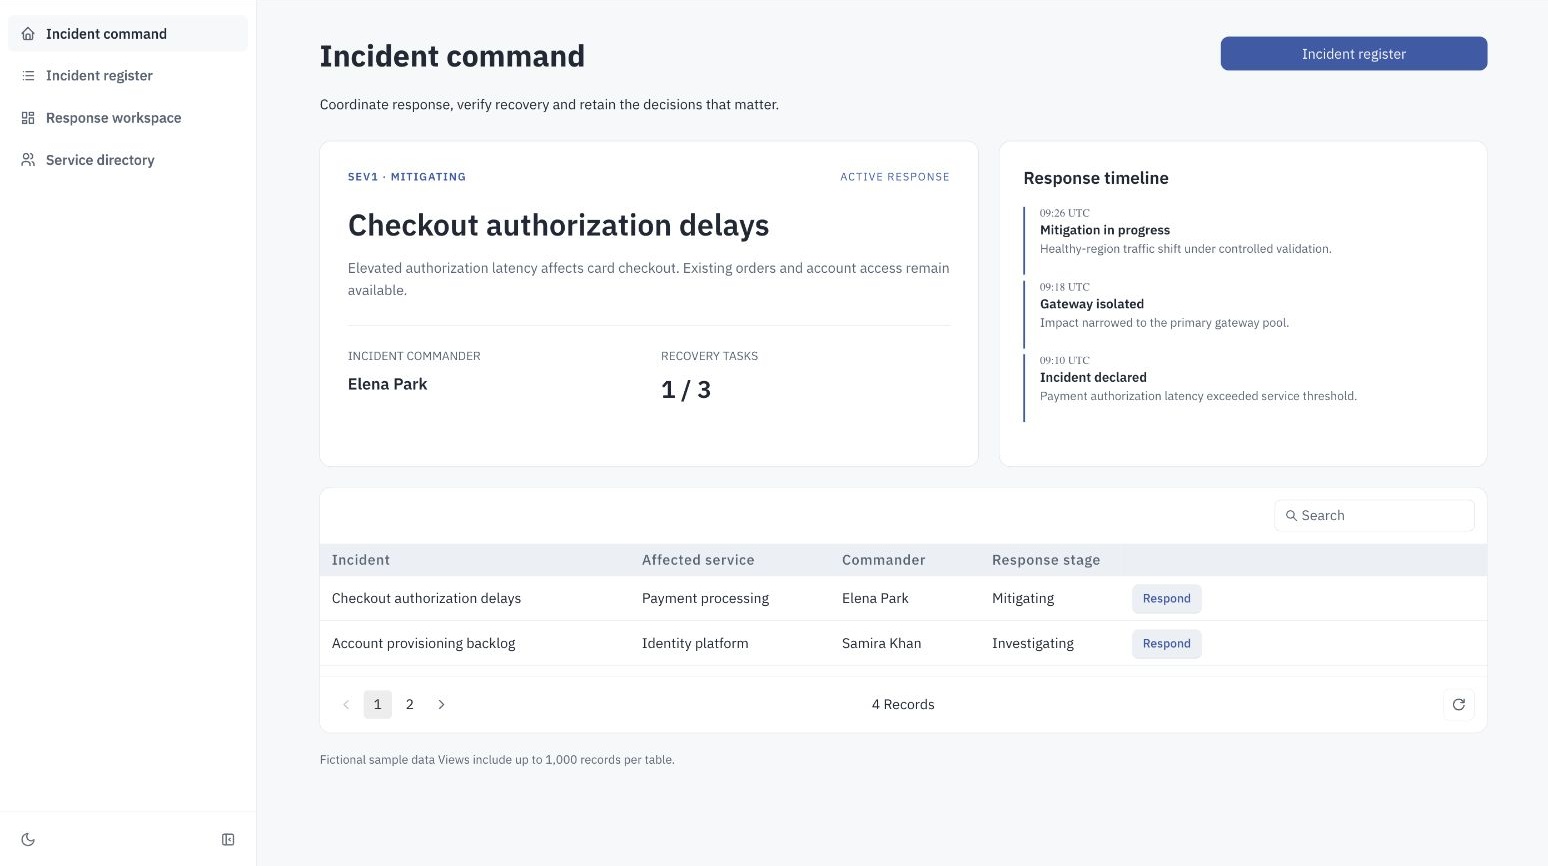Click the Checkout authorization delays card heading
The height and width of the screenshot is (866, 1548).
coord(558,226)
